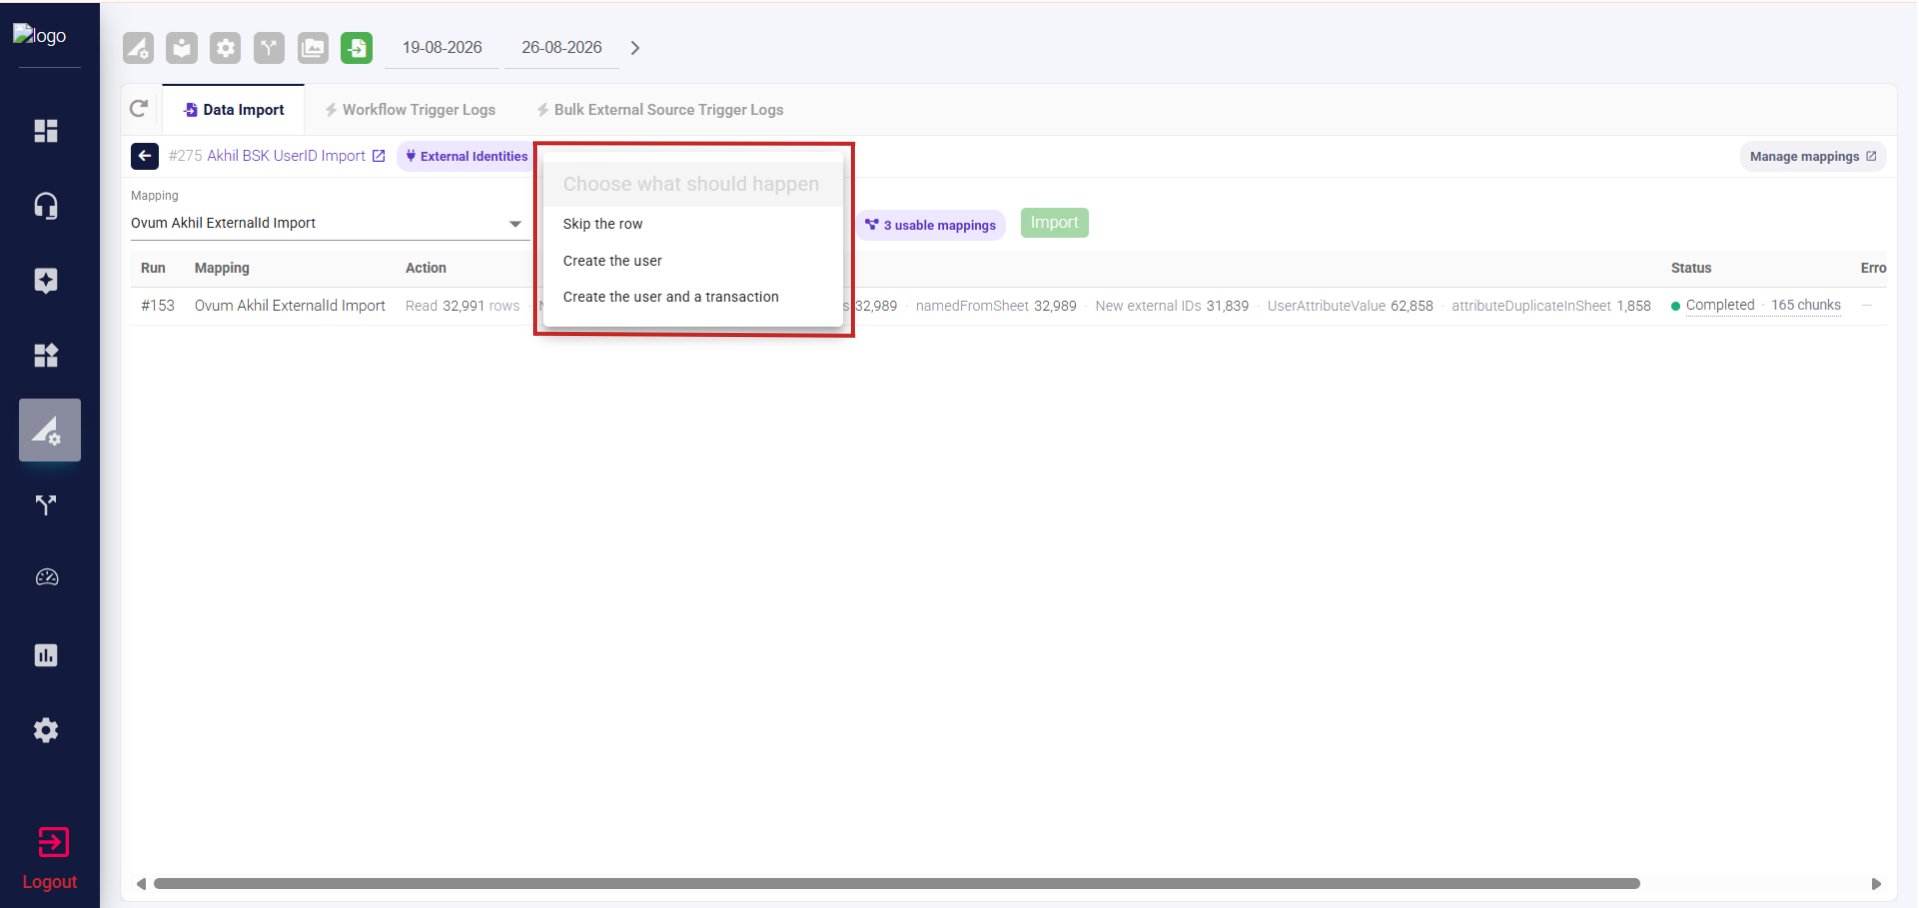Click the branch toolbar icon at top
Image resolution: width=1919 pixels, height=908 pixels.
point(269,48)
